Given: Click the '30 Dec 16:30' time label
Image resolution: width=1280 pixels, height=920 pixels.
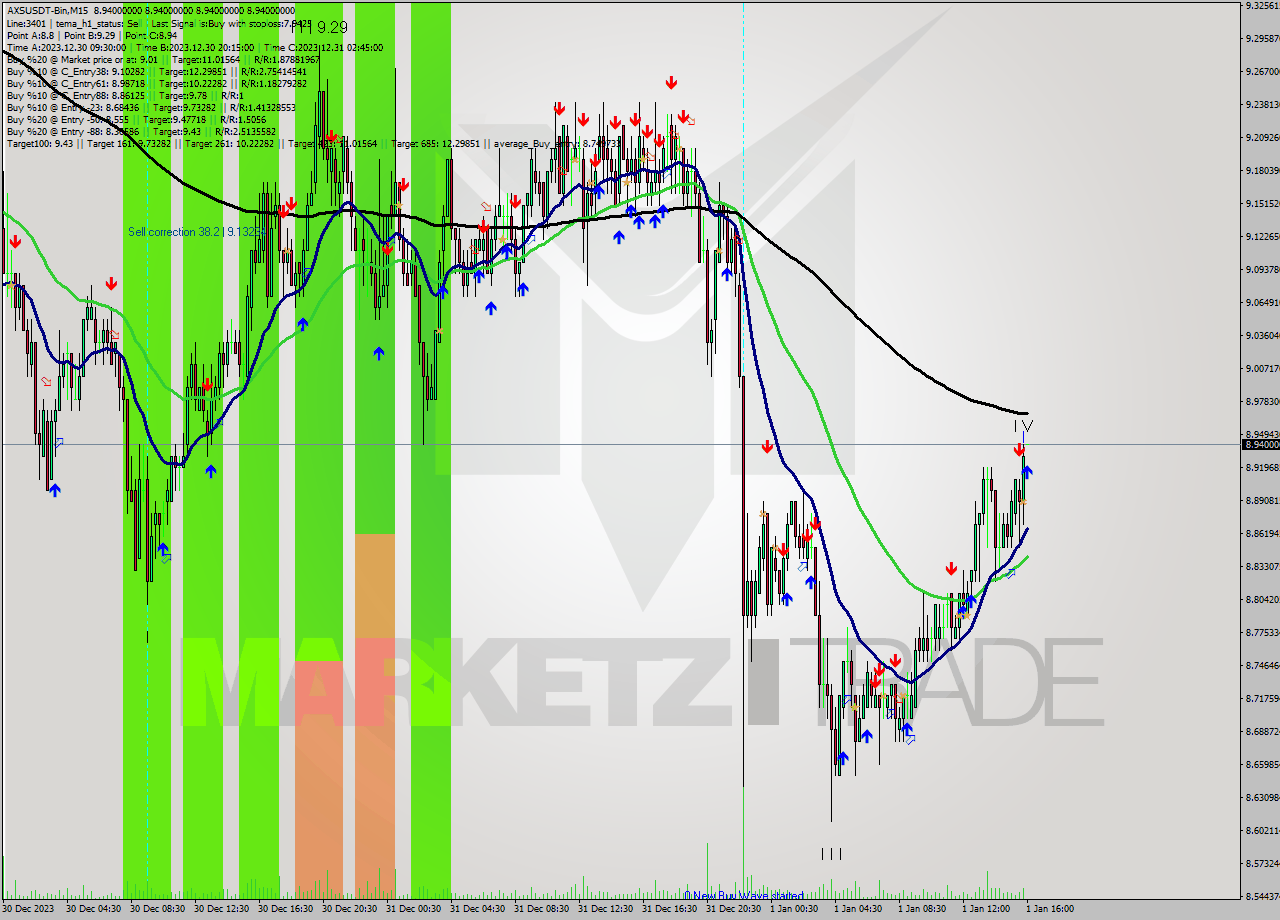Looking at the screenshot, I should coord(286,910).
